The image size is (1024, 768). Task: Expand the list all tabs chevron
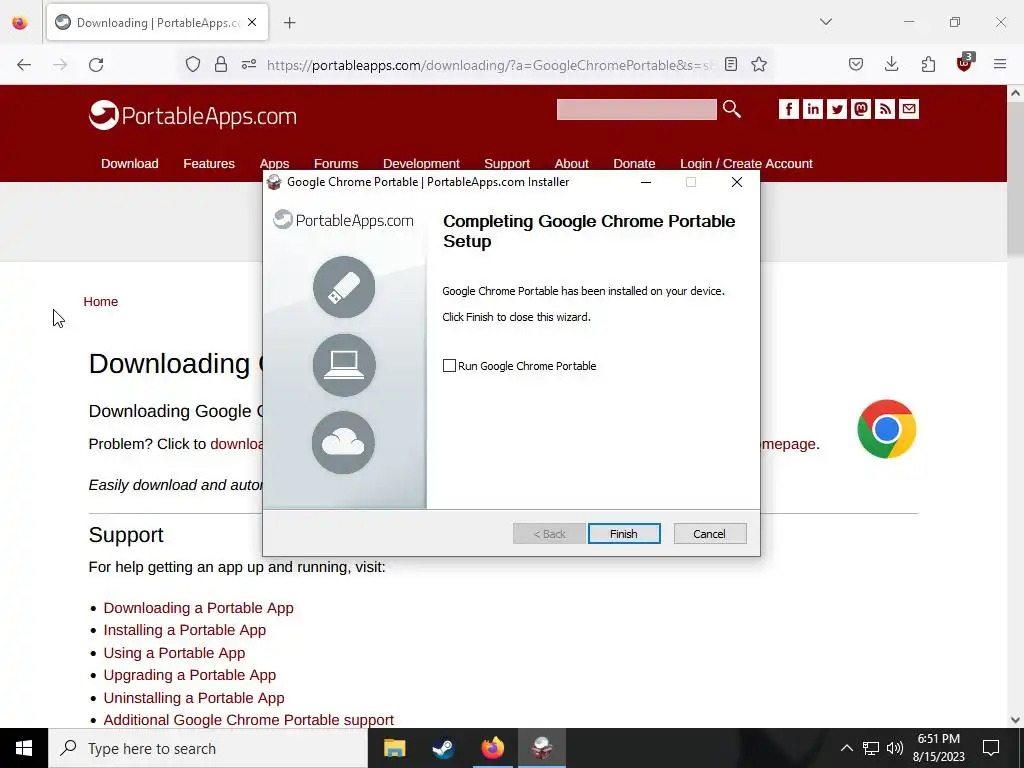[826, 22]
